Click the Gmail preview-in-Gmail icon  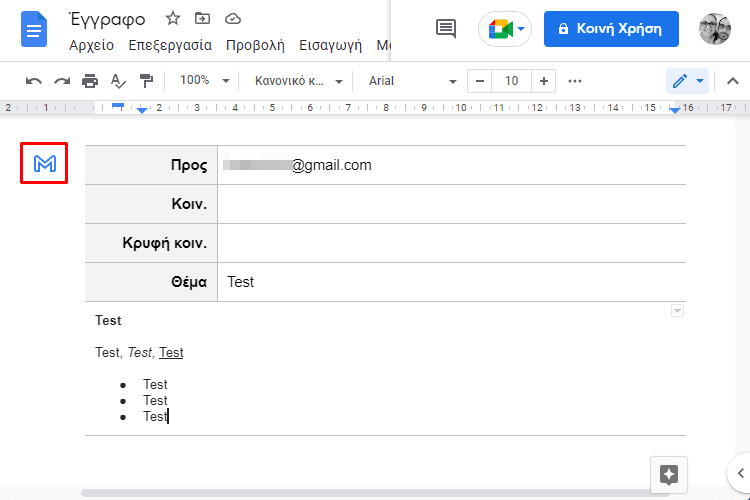coord(44,163)
